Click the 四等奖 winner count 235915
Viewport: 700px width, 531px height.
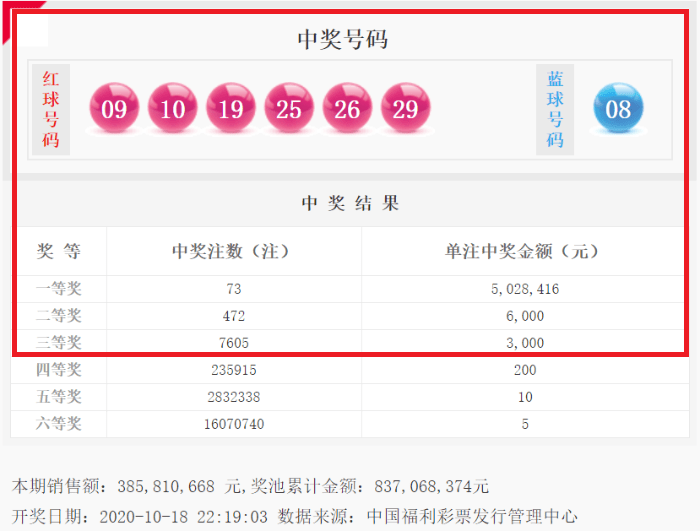pos(234,370)
